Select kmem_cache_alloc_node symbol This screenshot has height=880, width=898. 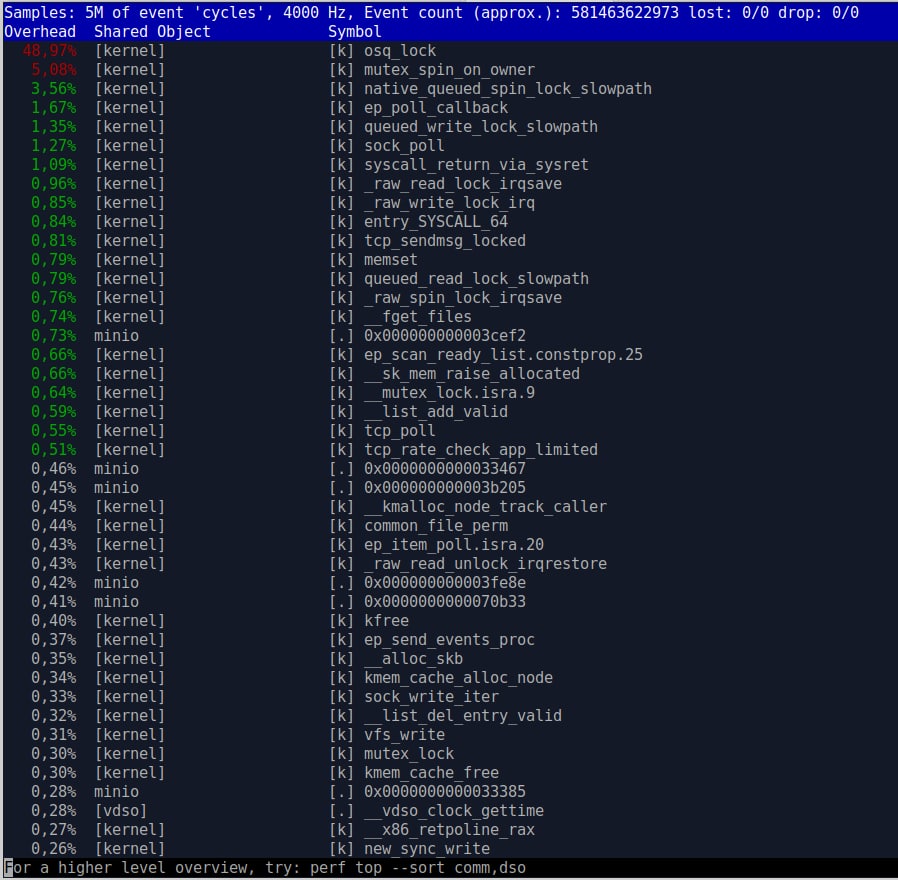click(458, 678)
